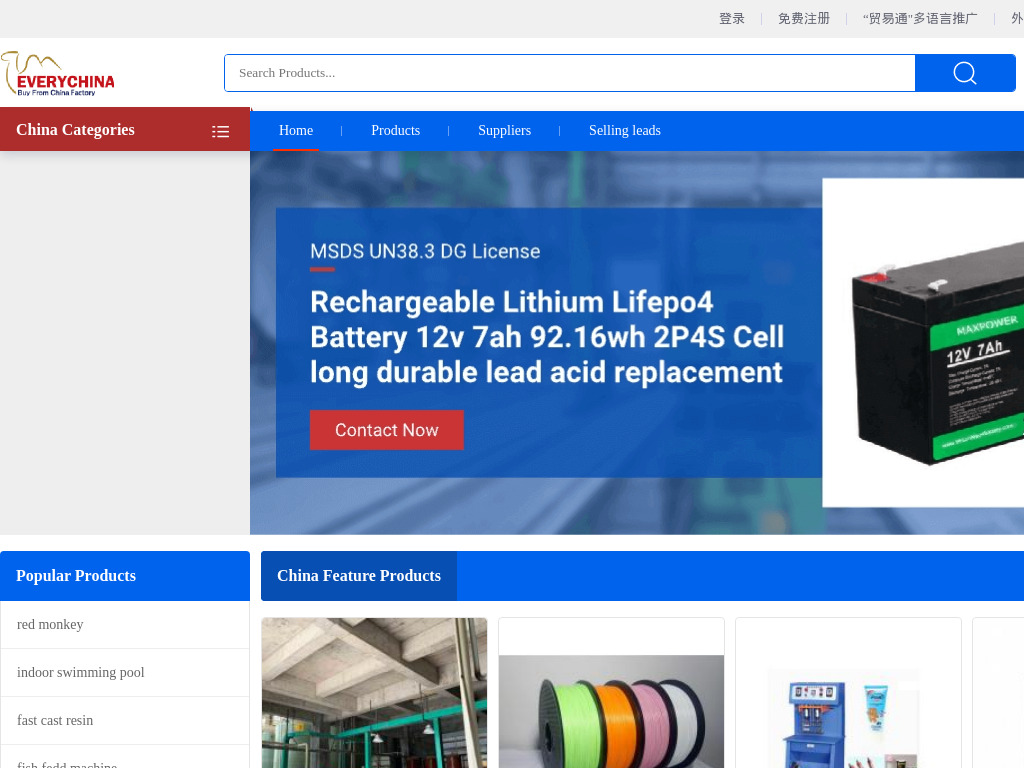Open the "贸易通"多语言推广 link

click(x=920, y=18)
